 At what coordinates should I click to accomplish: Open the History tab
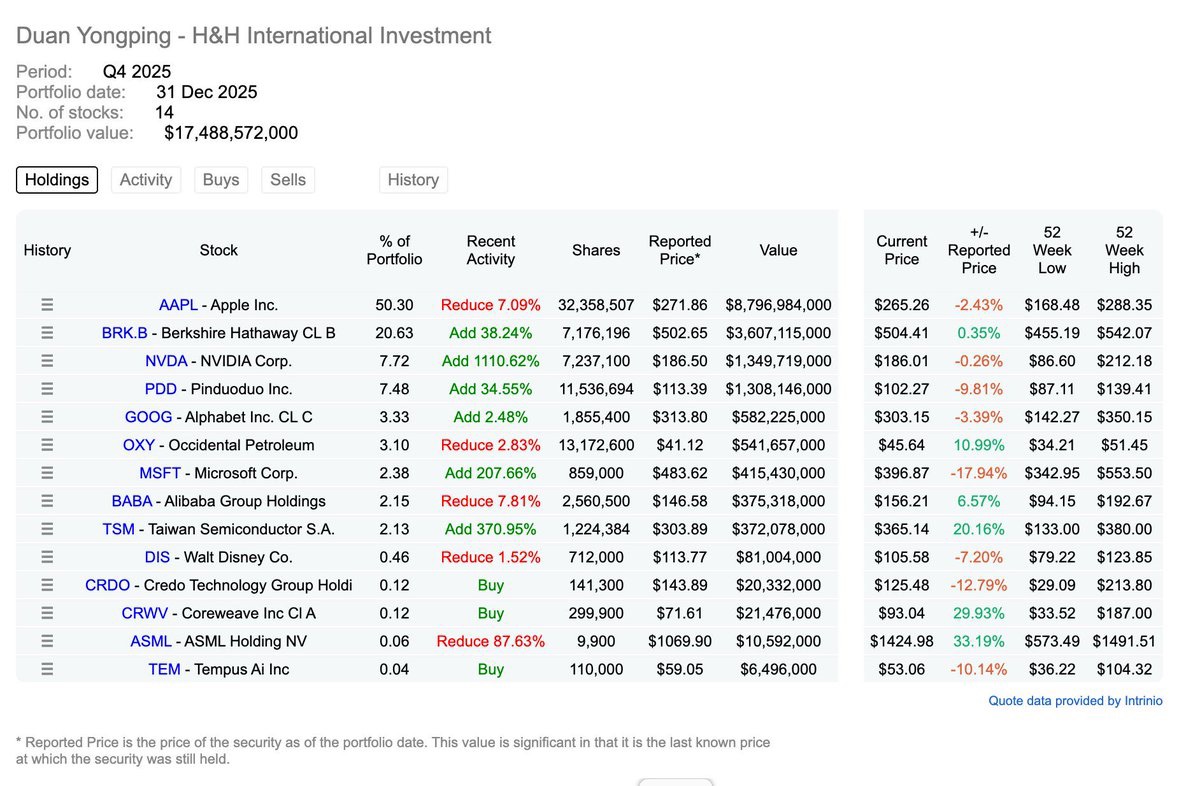point(413,180)
